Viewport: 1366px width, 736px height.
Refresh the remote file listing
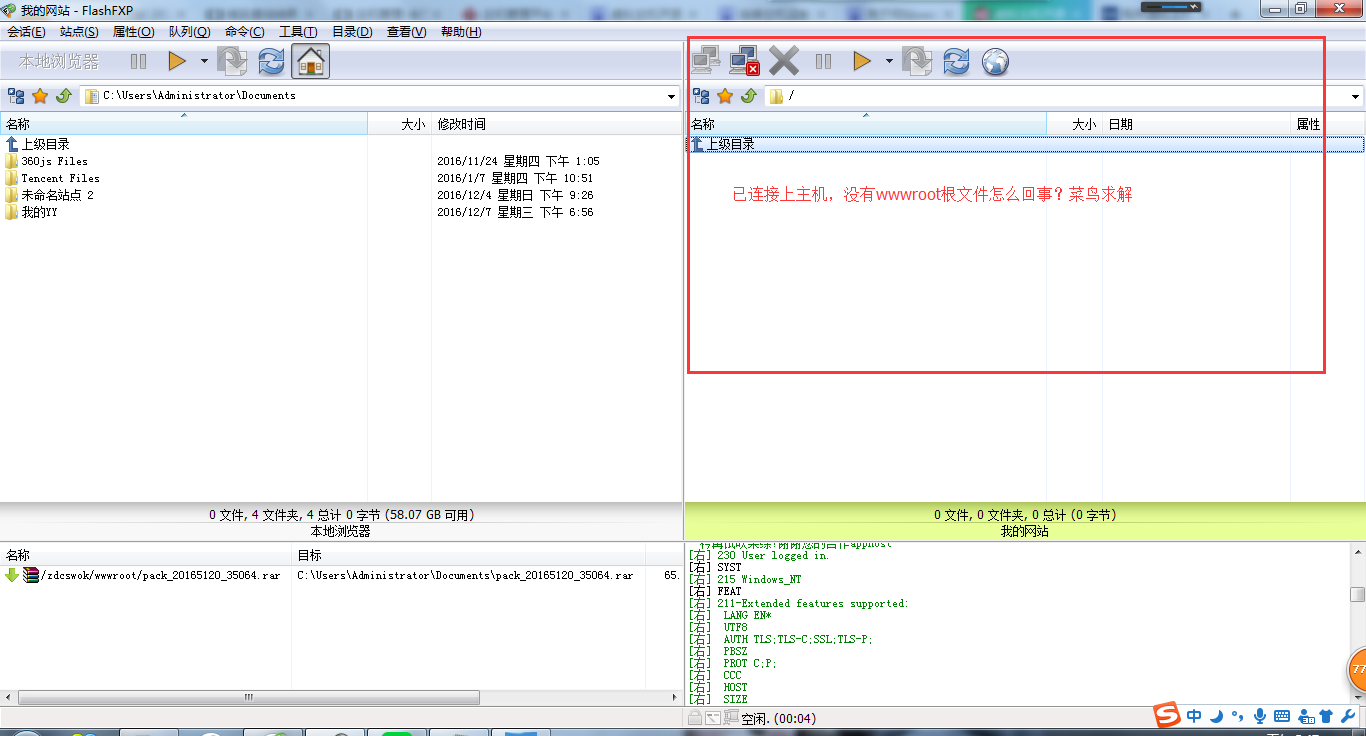[x=956, y=62]
